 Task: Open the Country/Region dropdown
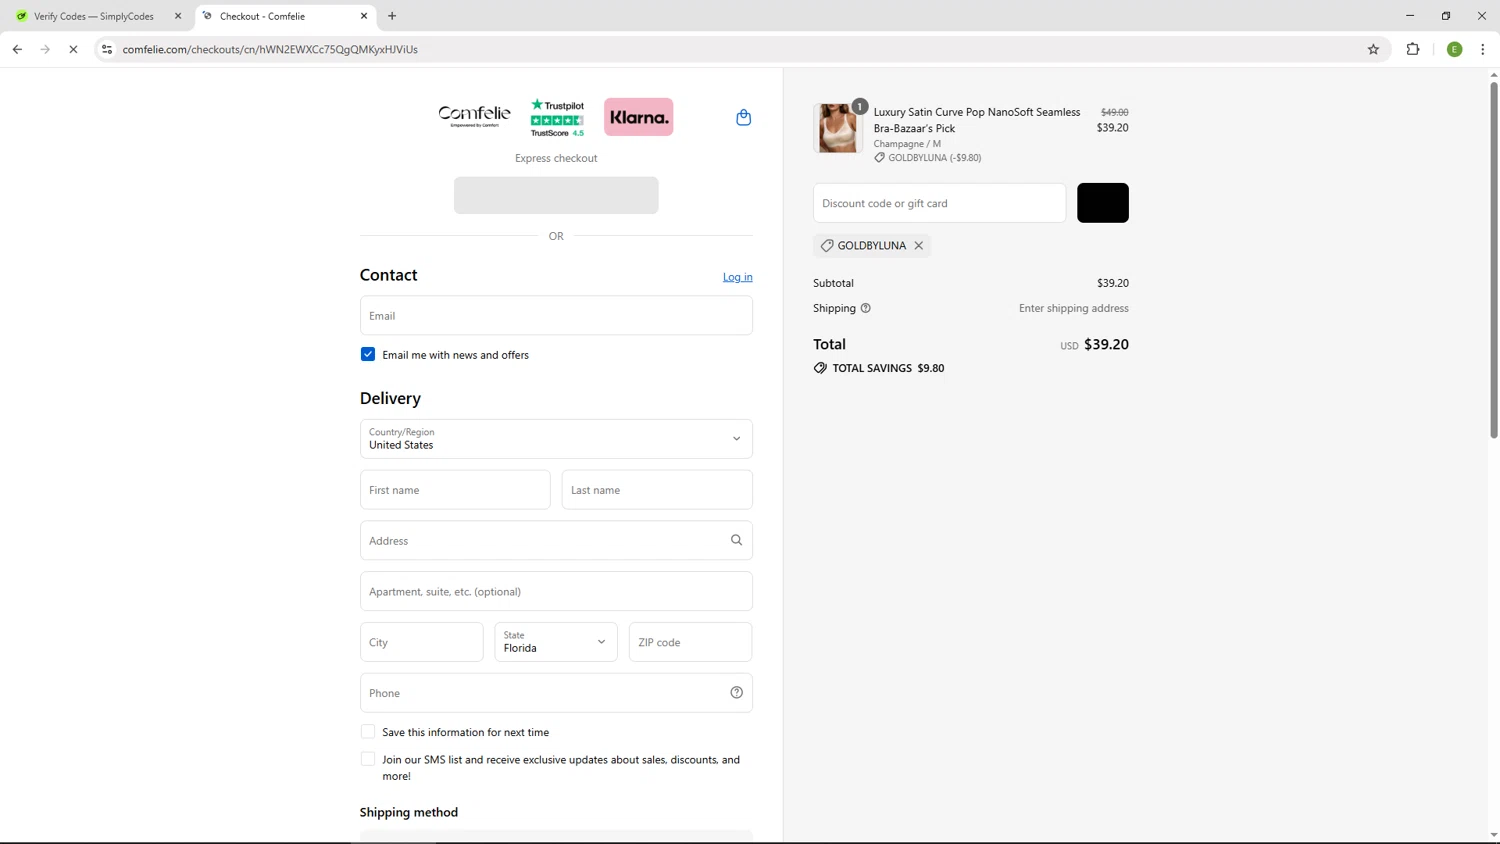pyautogui.click(x=556, y=439)
